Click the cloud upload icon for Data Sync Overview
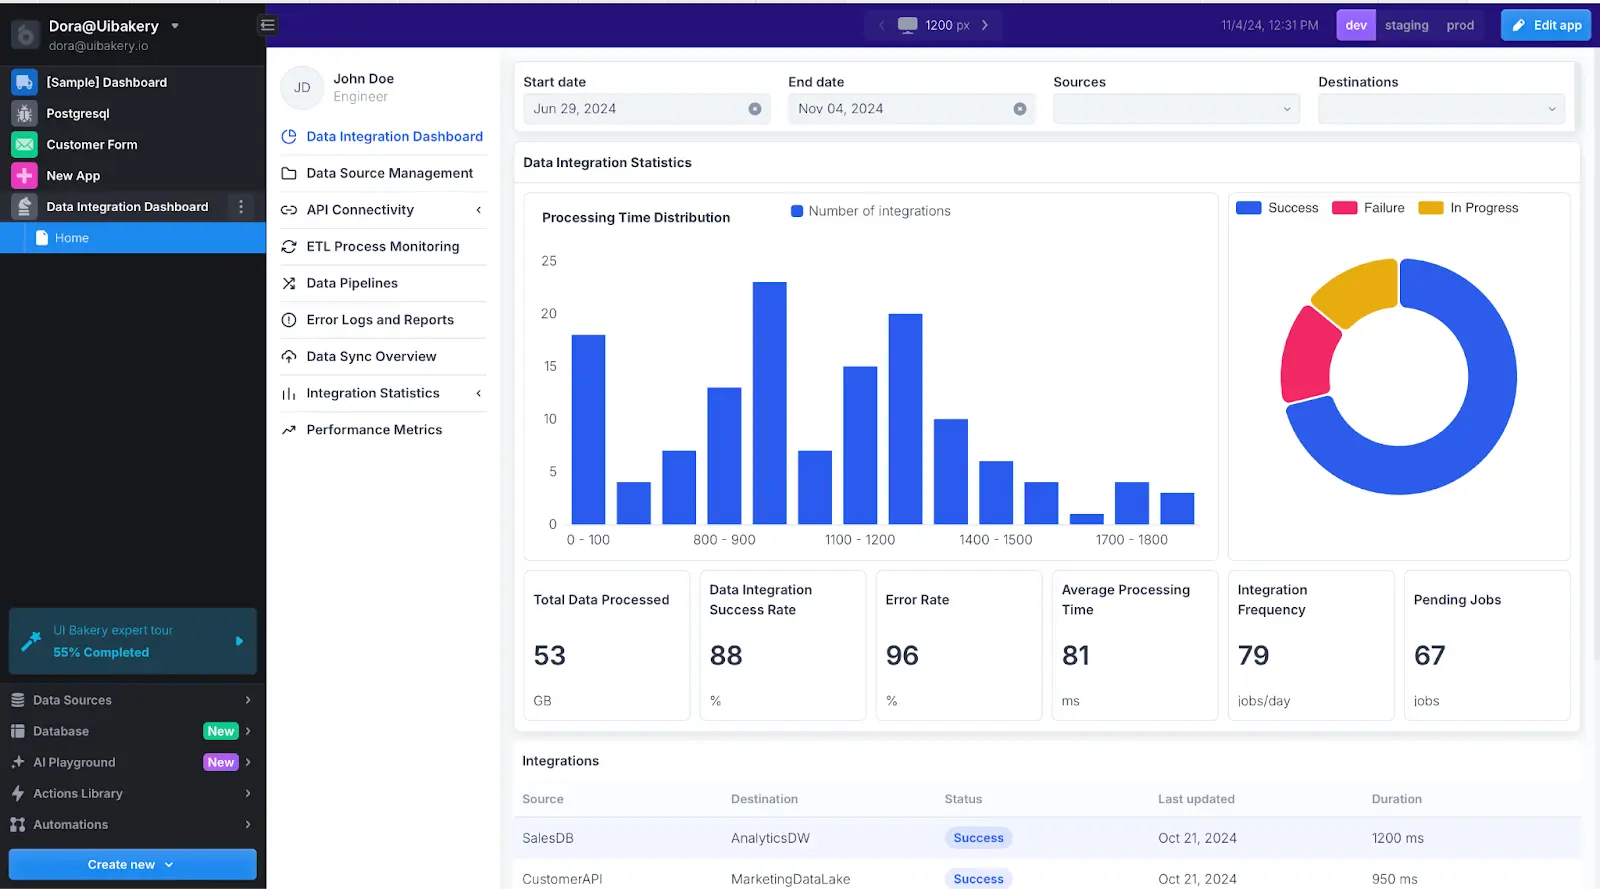This screenshot has height=889, width=1600. click(289, 356)
